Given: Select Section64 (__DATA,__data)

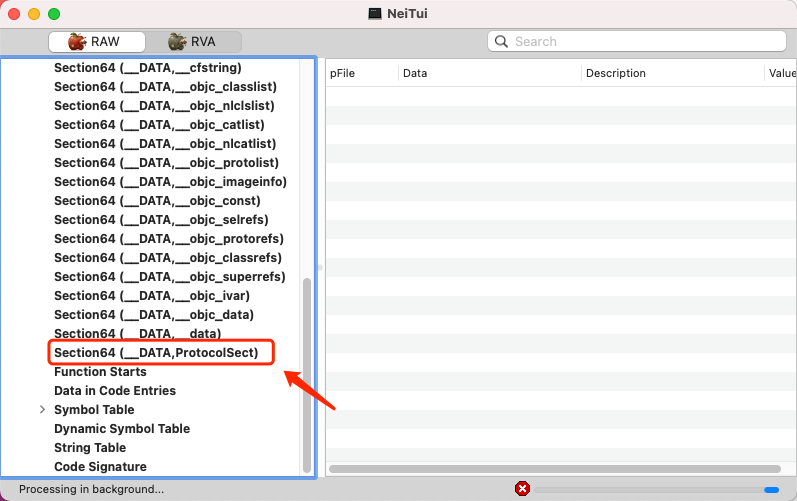Looking at the screenshot, I should (138, 333).
